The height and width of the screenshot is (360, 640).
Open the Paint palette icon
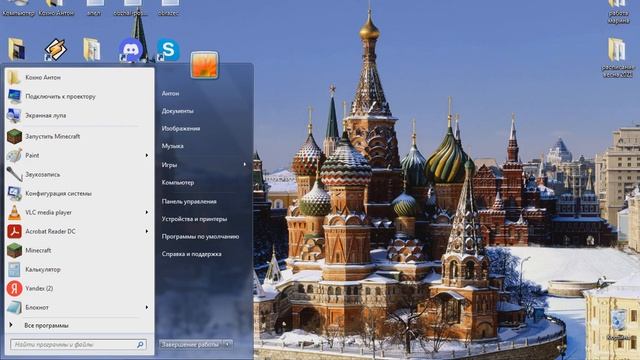coord(14,156)
